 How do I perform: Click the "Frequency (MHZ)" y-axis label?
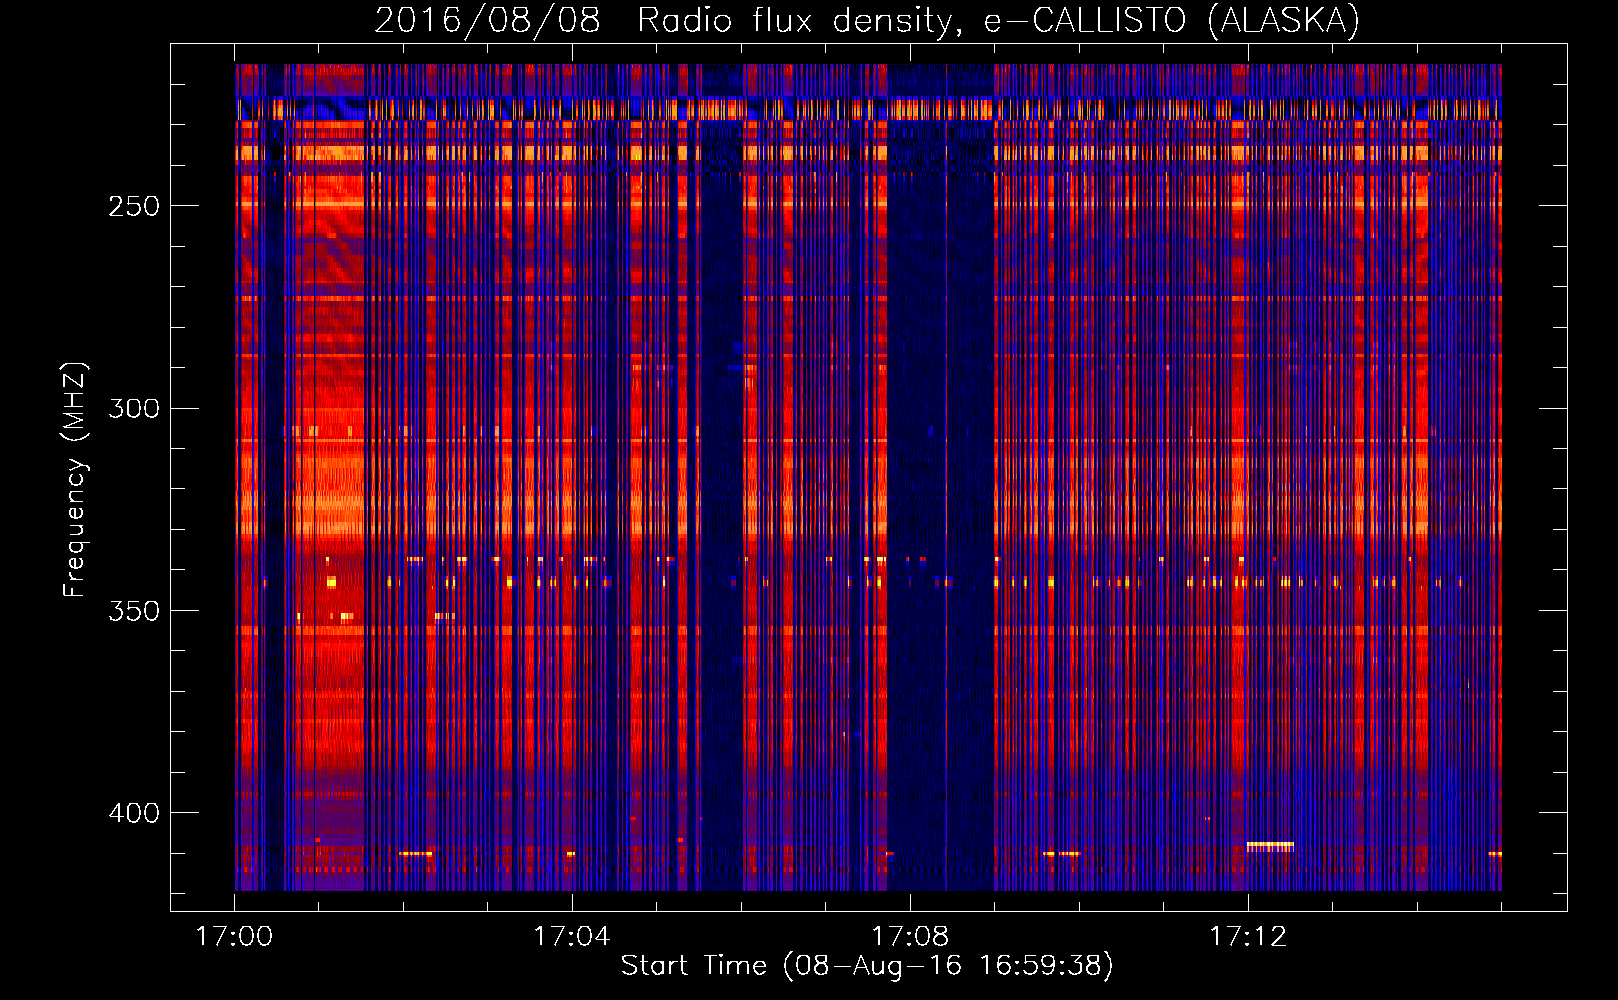click(75, 480)
